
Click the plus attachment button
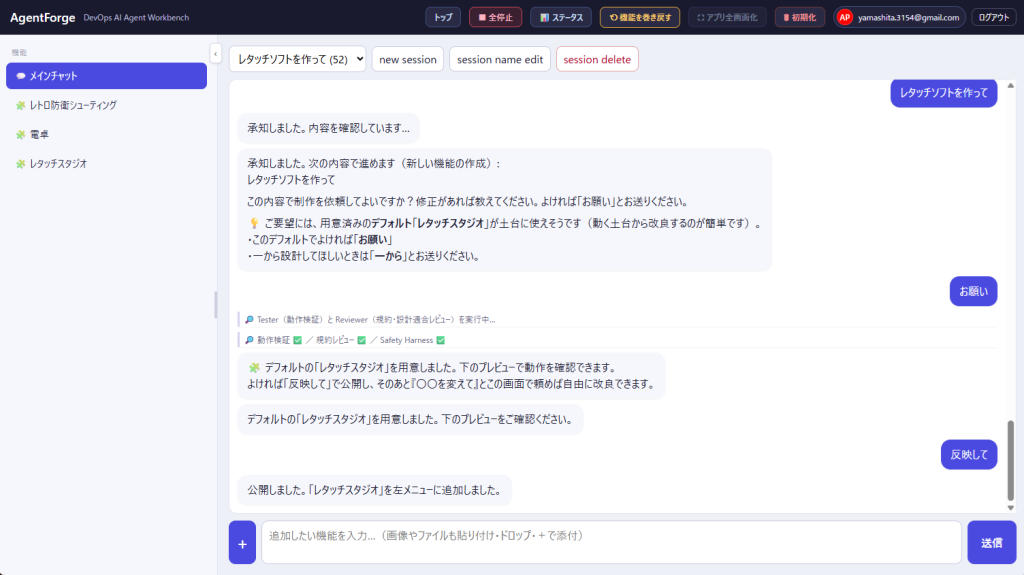coord(242,542)
